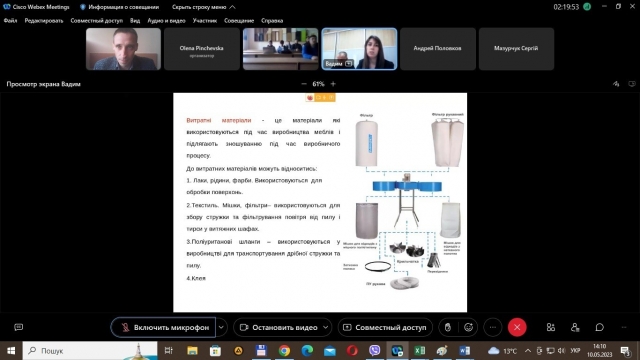Open Microsoft Store from the taskbar
The height and width of the screenshot is (360, 640).
[x=215, y=351]
